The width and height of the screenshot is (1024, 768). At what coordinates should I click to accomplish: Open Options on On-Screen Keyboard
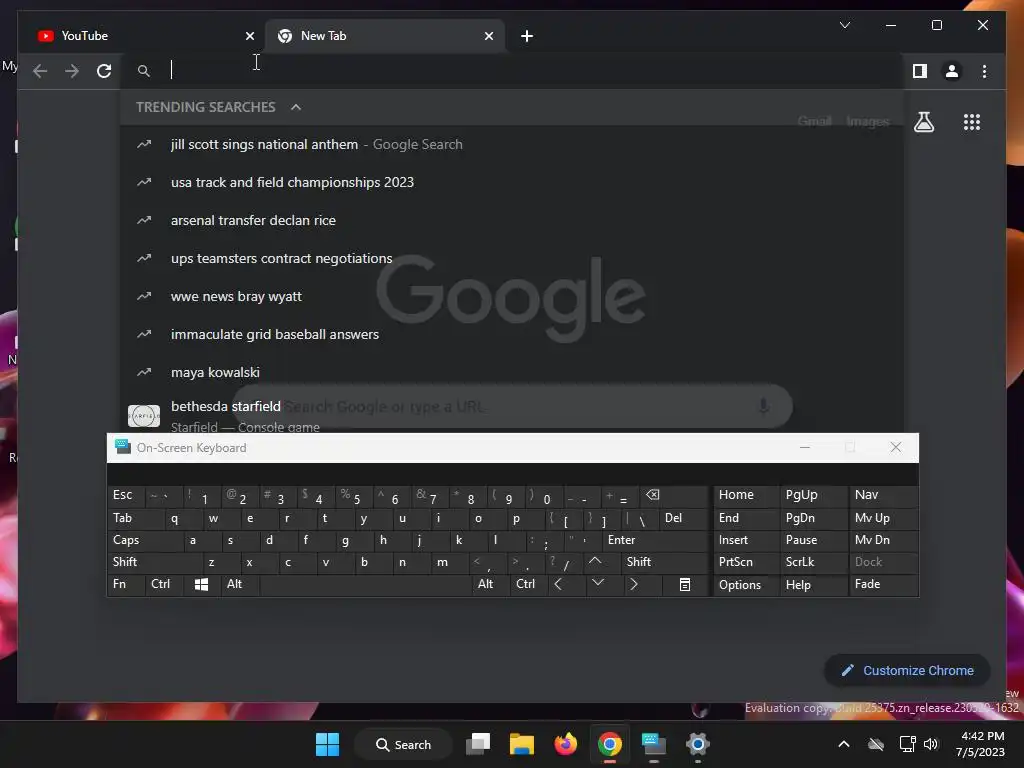(746, 584)
